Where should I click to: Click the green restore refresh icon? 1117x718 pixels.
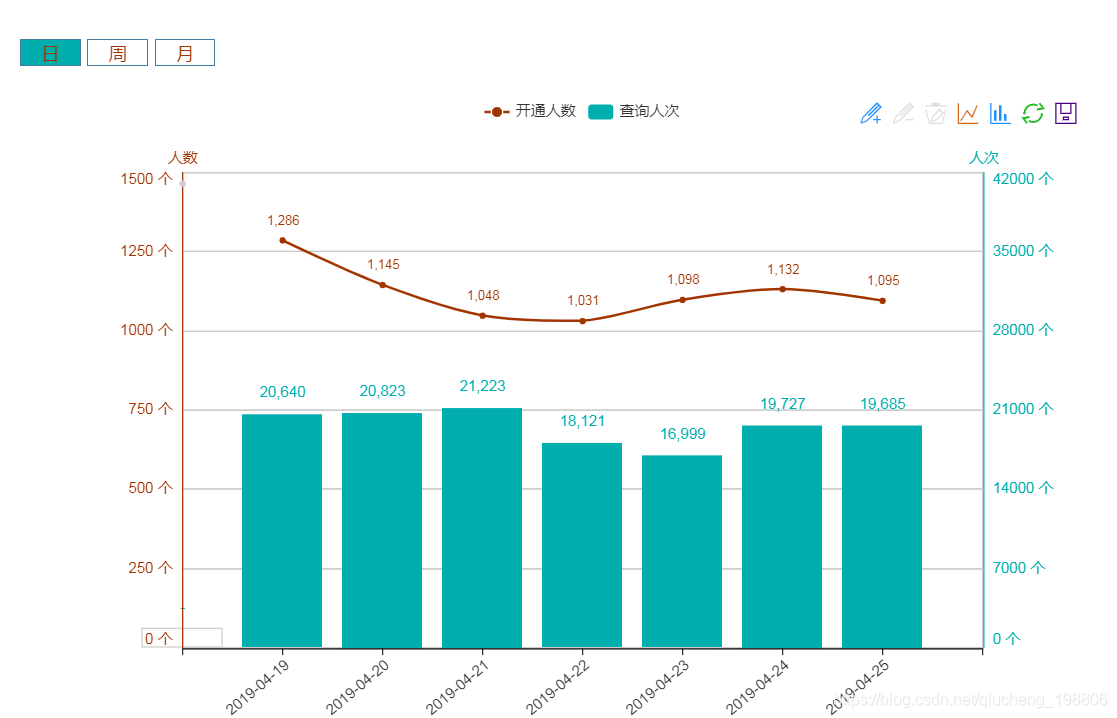[x=1032, y=113]
